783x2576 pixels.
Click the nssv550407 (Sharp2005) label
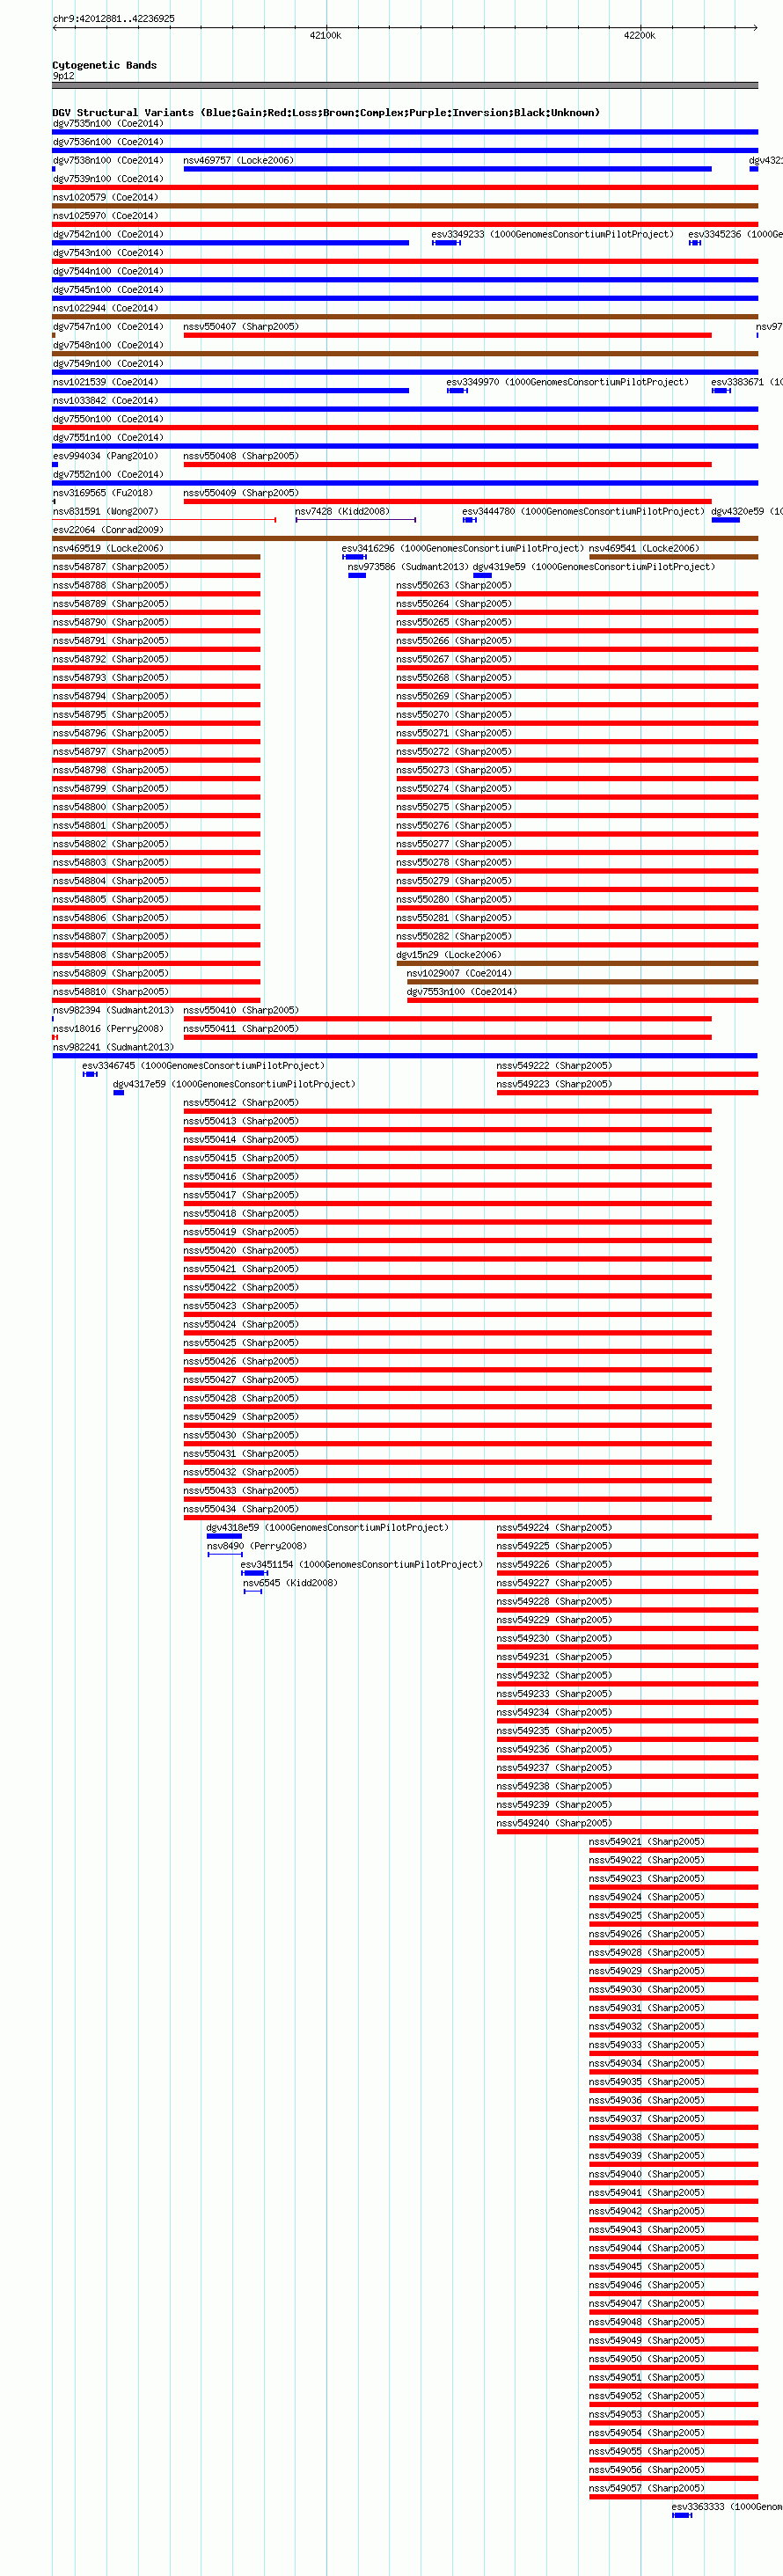241,327
